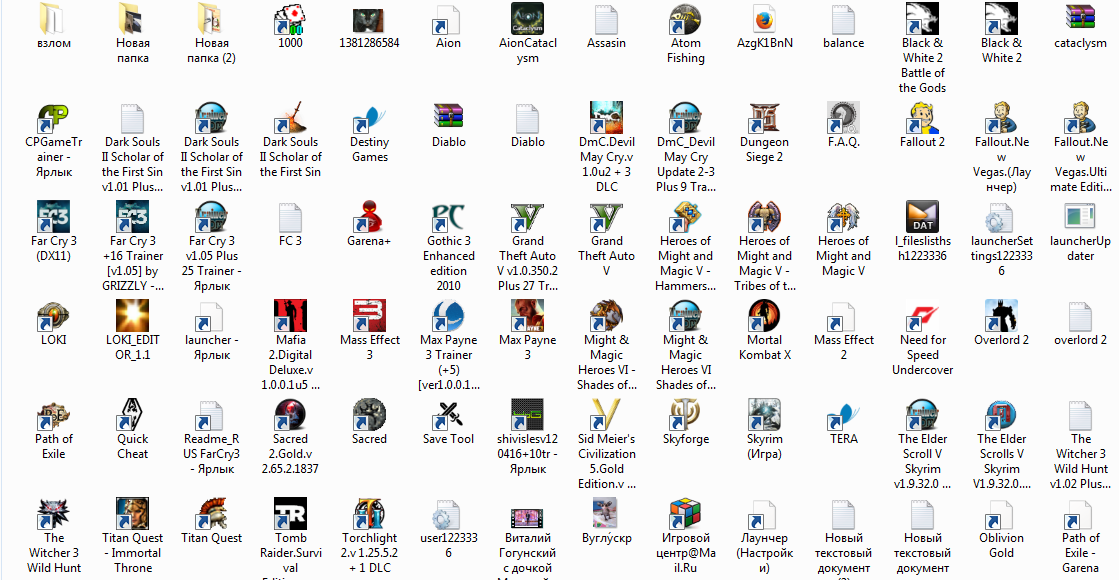Launch Max Payne 3 Trainer (+5)
Image resolution: width=1119 pixels, height=580 pixels.
449,316
